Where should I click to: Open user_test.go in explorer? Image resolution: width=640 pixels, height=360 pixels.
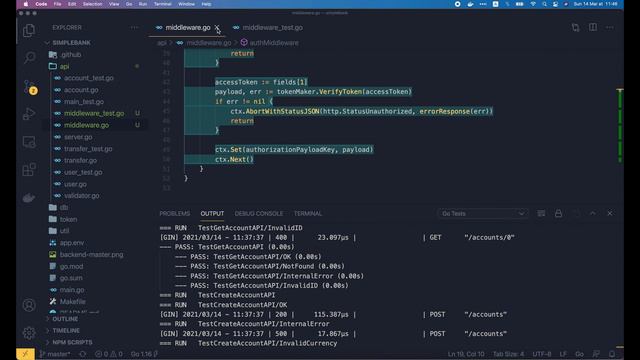[x=83, y=172]
